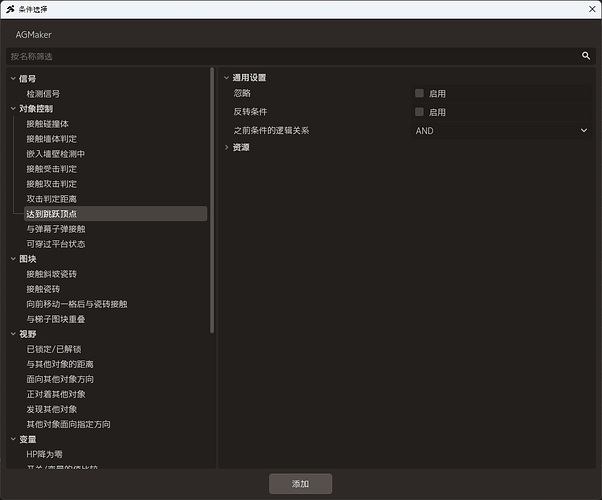Collapse the 信号 category
This screenshot has width=602, height=500.
[13, 79]
